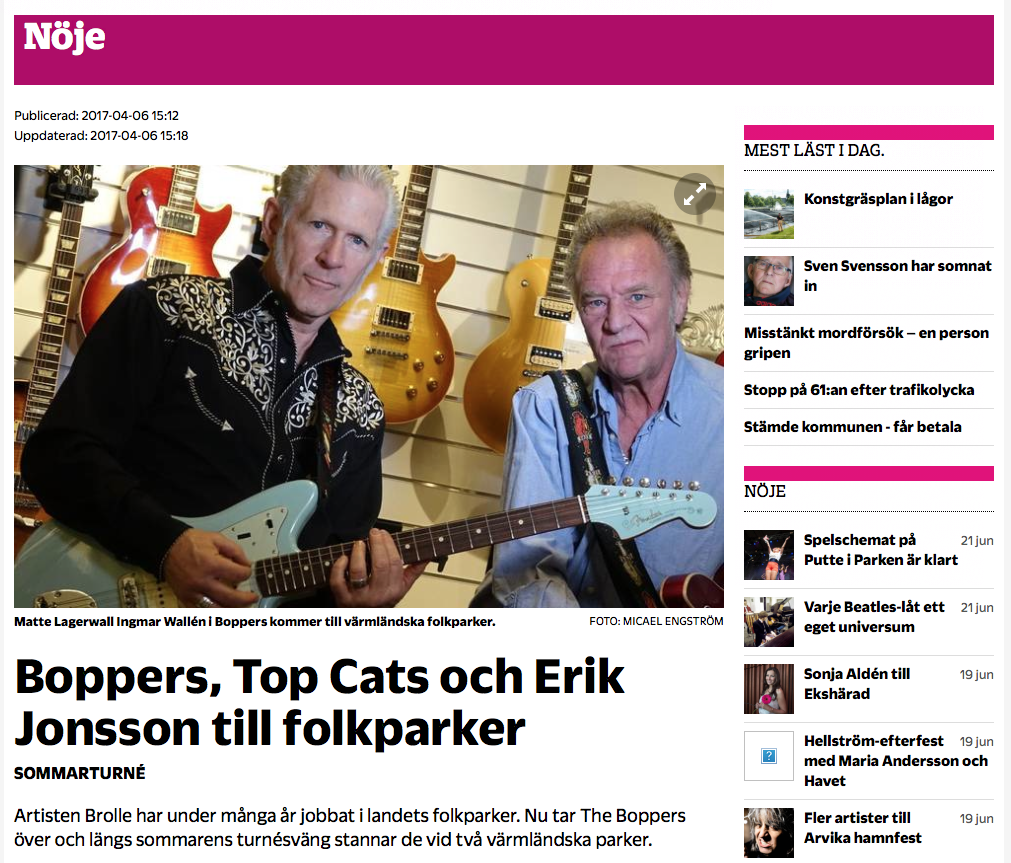Open the Sonja Aldén thumbnail image
Screen dimensions: 1011x863
(769, 689)
